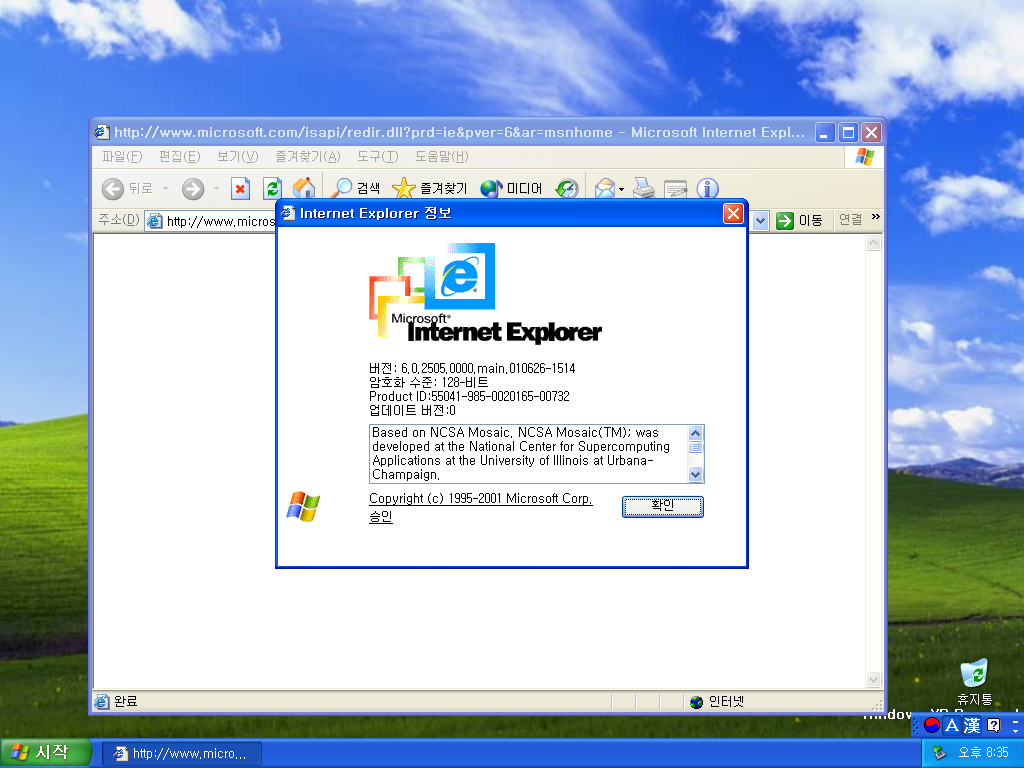Click the Windows flag throbber in menu bar
Viewport: 1024px width, 768px height.
coord(865,157)
